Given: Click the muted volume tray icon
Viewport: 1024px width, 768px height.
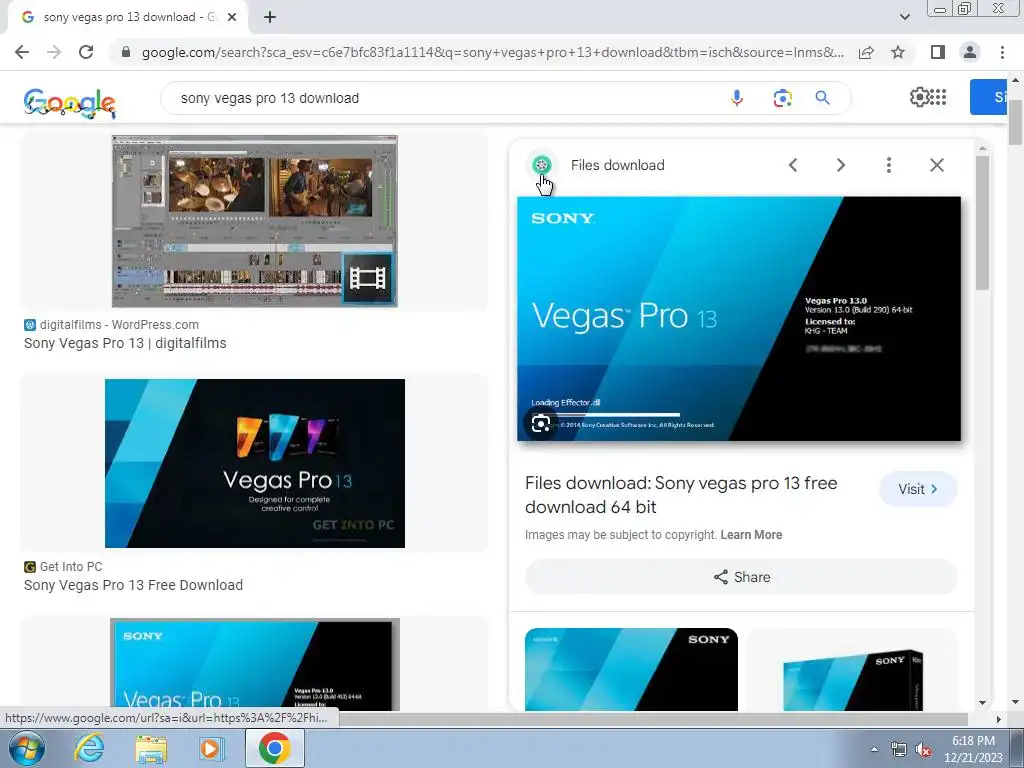Looking at the screenshot, I should (x=923, y=749).
